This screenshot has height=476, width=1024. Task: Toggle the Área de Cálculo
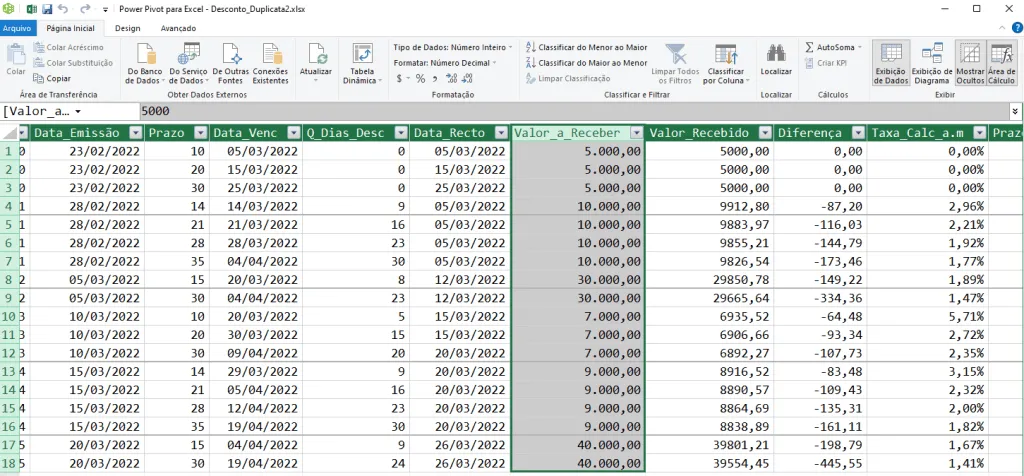tap(1001, 63)
